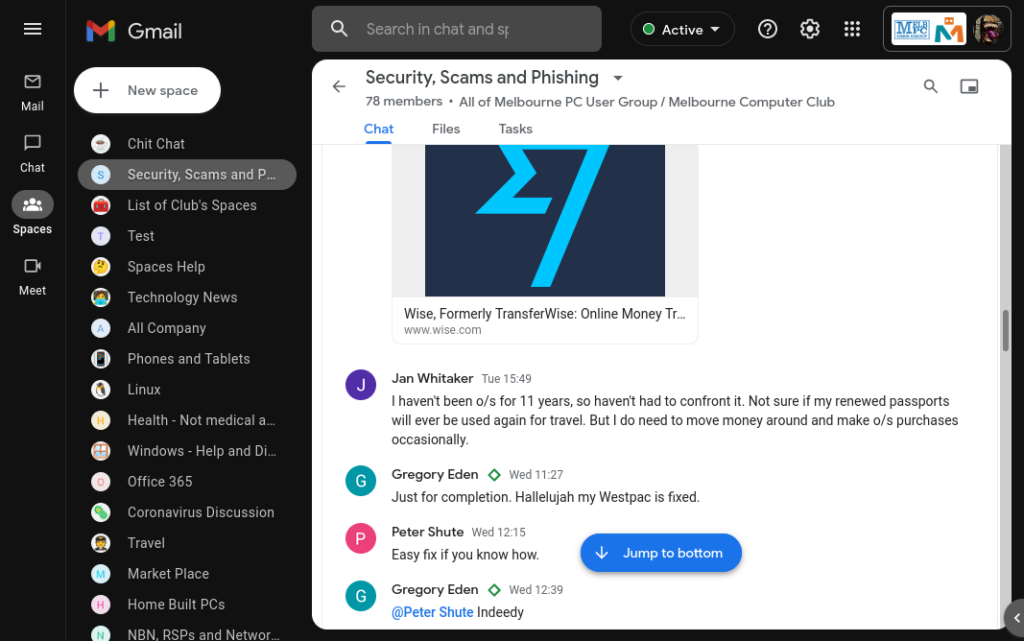Click the 78 members text
Image resolution: width=1024 pixels, height=641 pixels.
click(404, 102)
